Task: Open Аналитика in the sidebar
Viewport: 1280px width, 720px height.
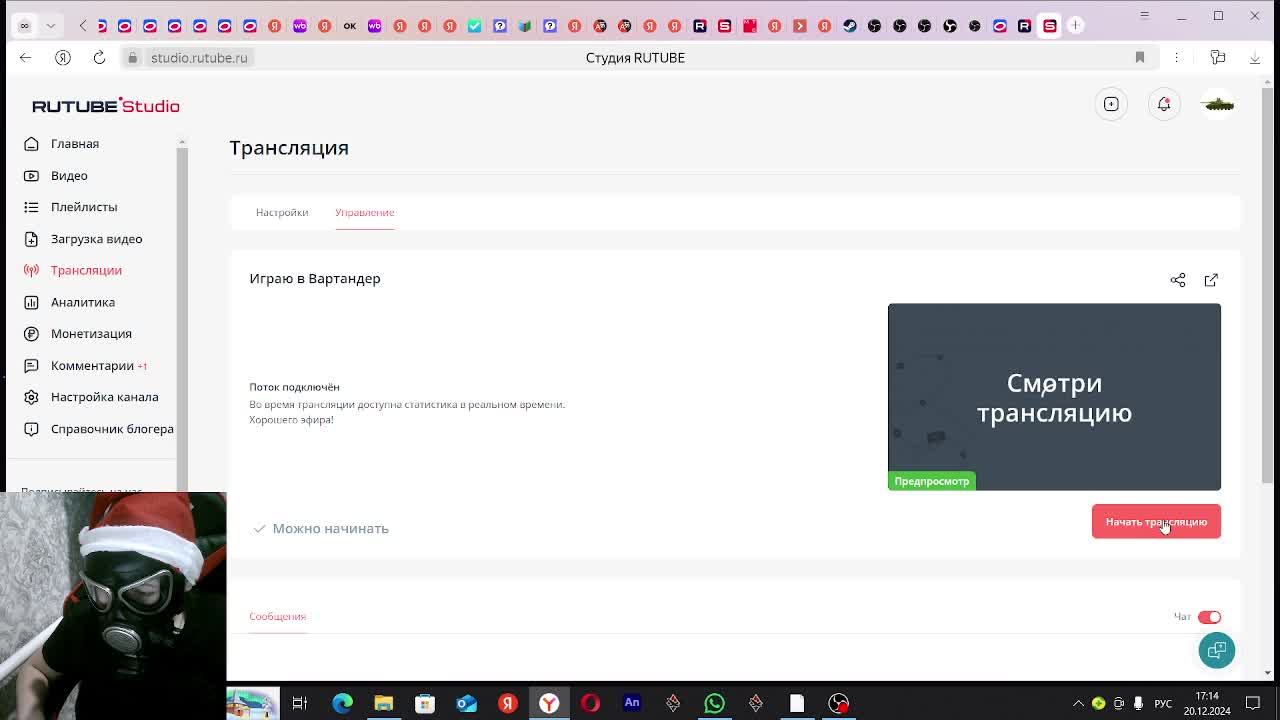Action: pyautogui.click(x=83, y=302)
